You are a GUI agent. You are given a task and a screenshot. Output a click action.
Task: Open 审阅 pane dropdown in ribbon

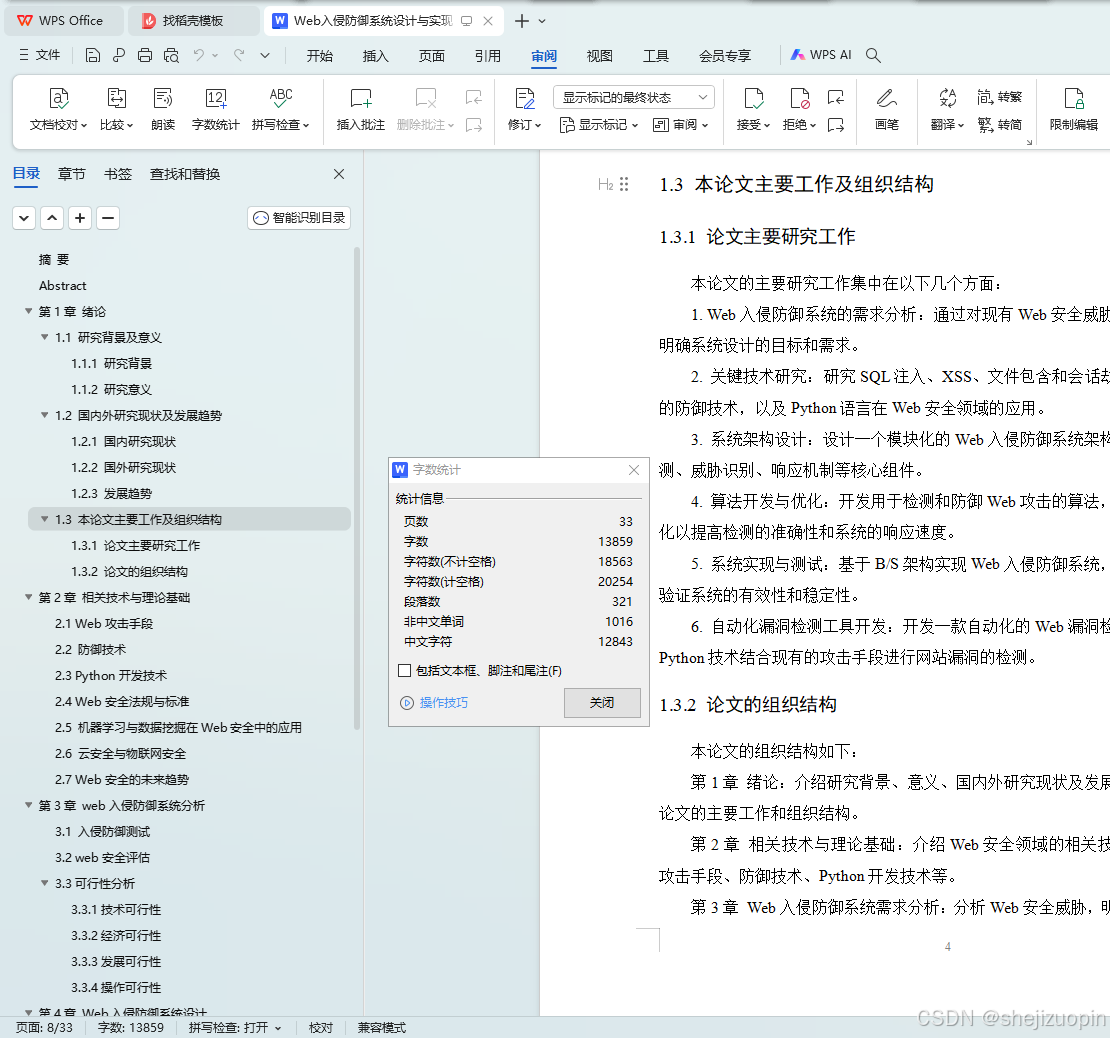[x=680, y=125]
